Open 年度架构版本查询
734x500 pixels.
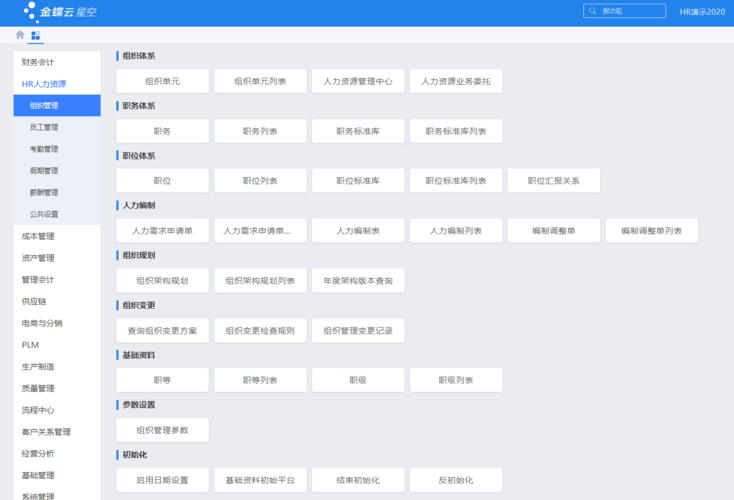tap(358, 280)
